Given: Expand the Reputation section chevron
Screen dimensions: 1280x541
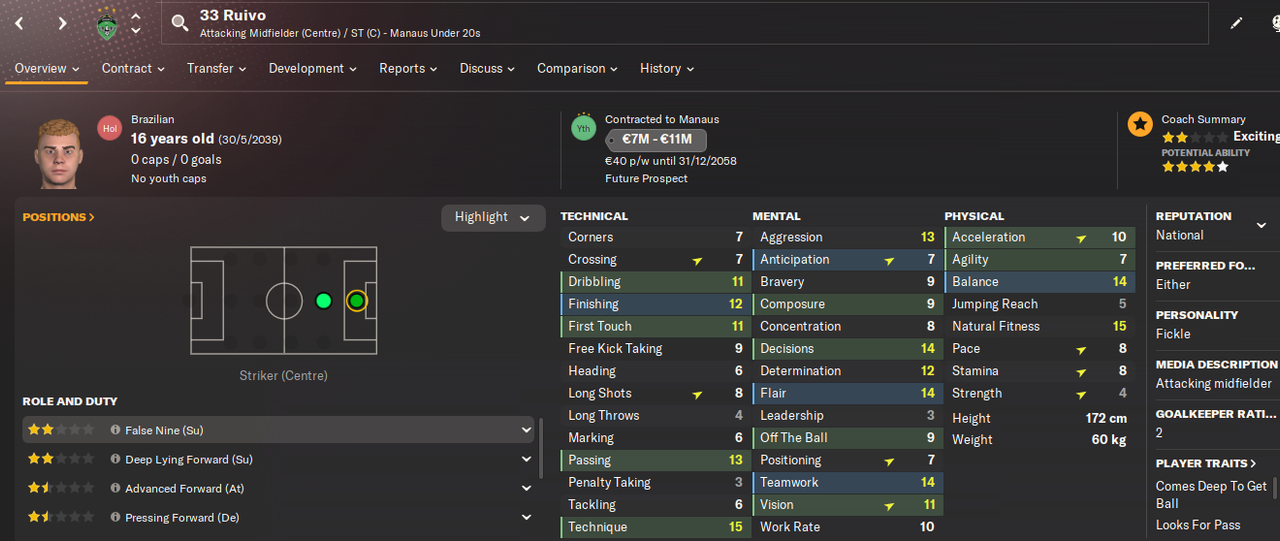Looking at the screenshot, I should click(x=1261, y=226).
